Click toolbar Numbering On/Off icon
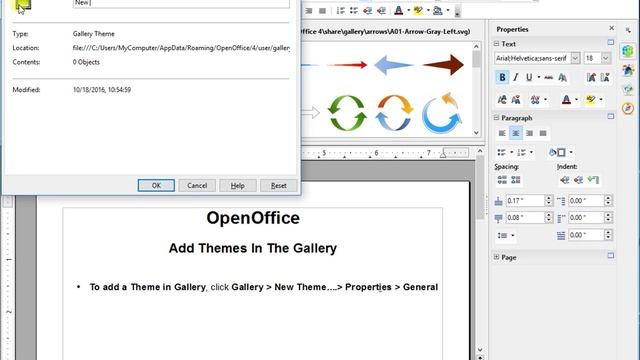 pos(340,11)
